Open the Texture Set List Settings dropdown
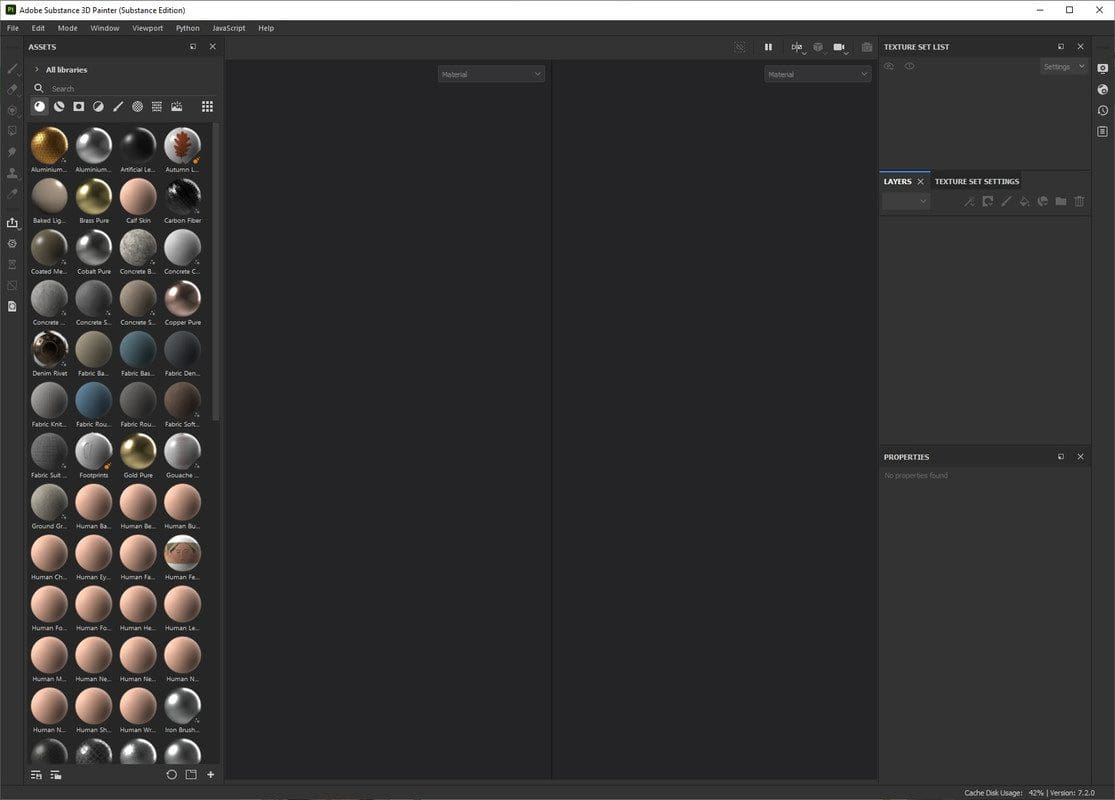 tap(1064, 67)
